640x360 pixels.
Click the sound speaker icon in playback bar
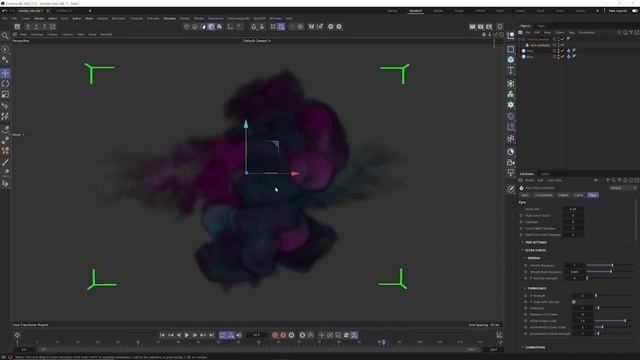tap(239, 335)
